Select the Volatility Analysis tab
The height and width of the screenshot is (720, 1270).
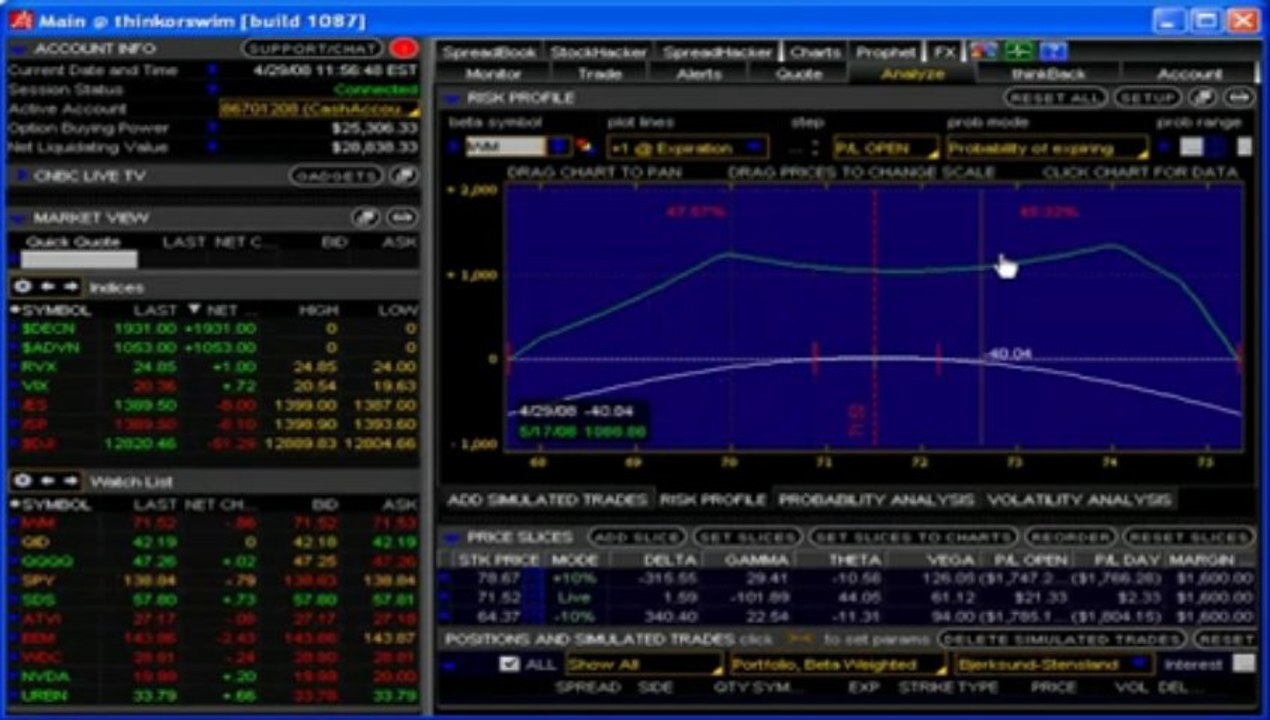(x=1078, y=499)
